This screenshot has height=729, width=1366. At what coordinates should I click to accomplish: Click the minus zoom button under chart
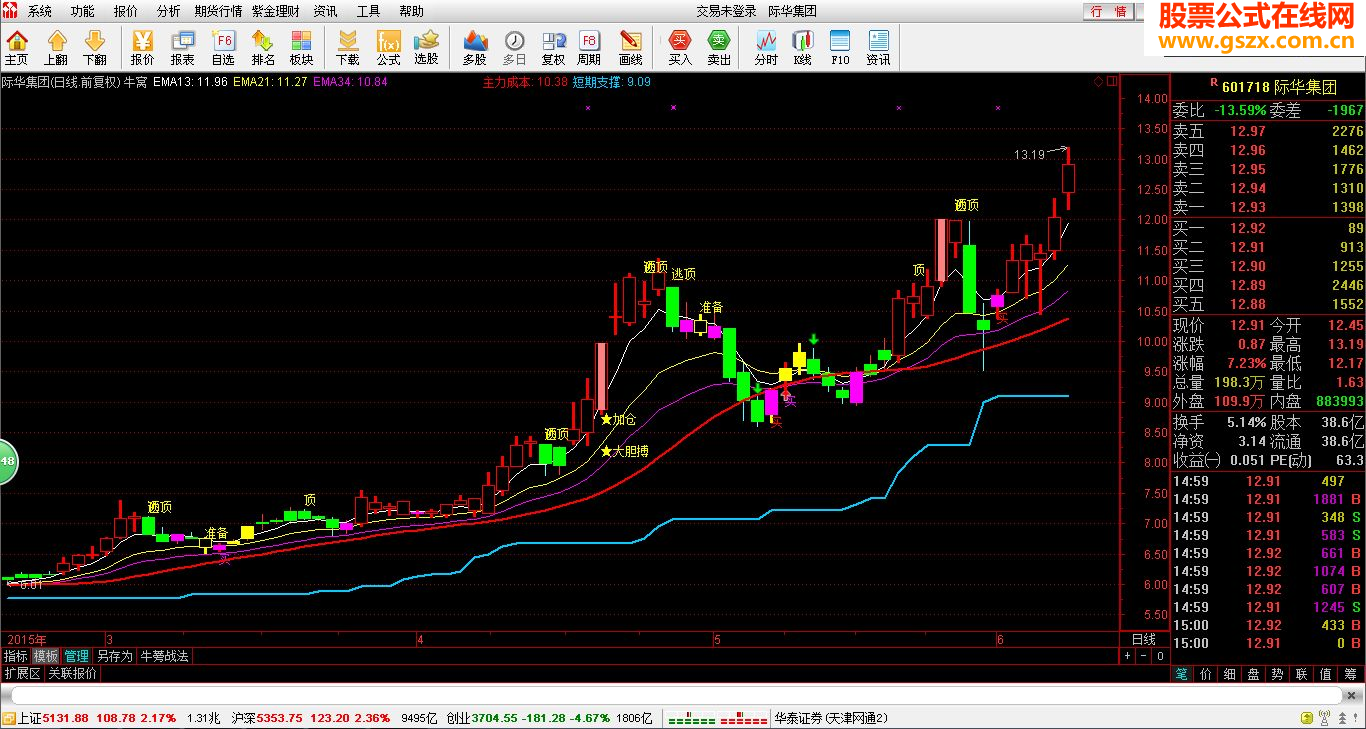point(1144,656)
